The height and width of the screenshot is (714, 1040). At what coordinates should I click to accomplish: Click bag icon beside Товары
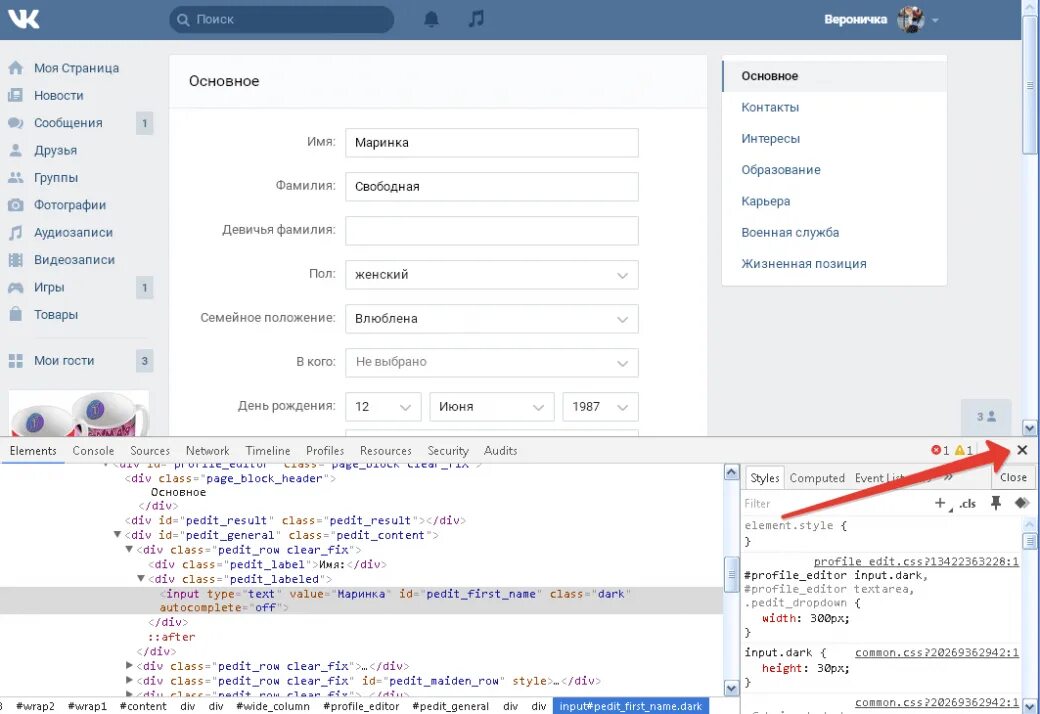[x=16, y=315]
